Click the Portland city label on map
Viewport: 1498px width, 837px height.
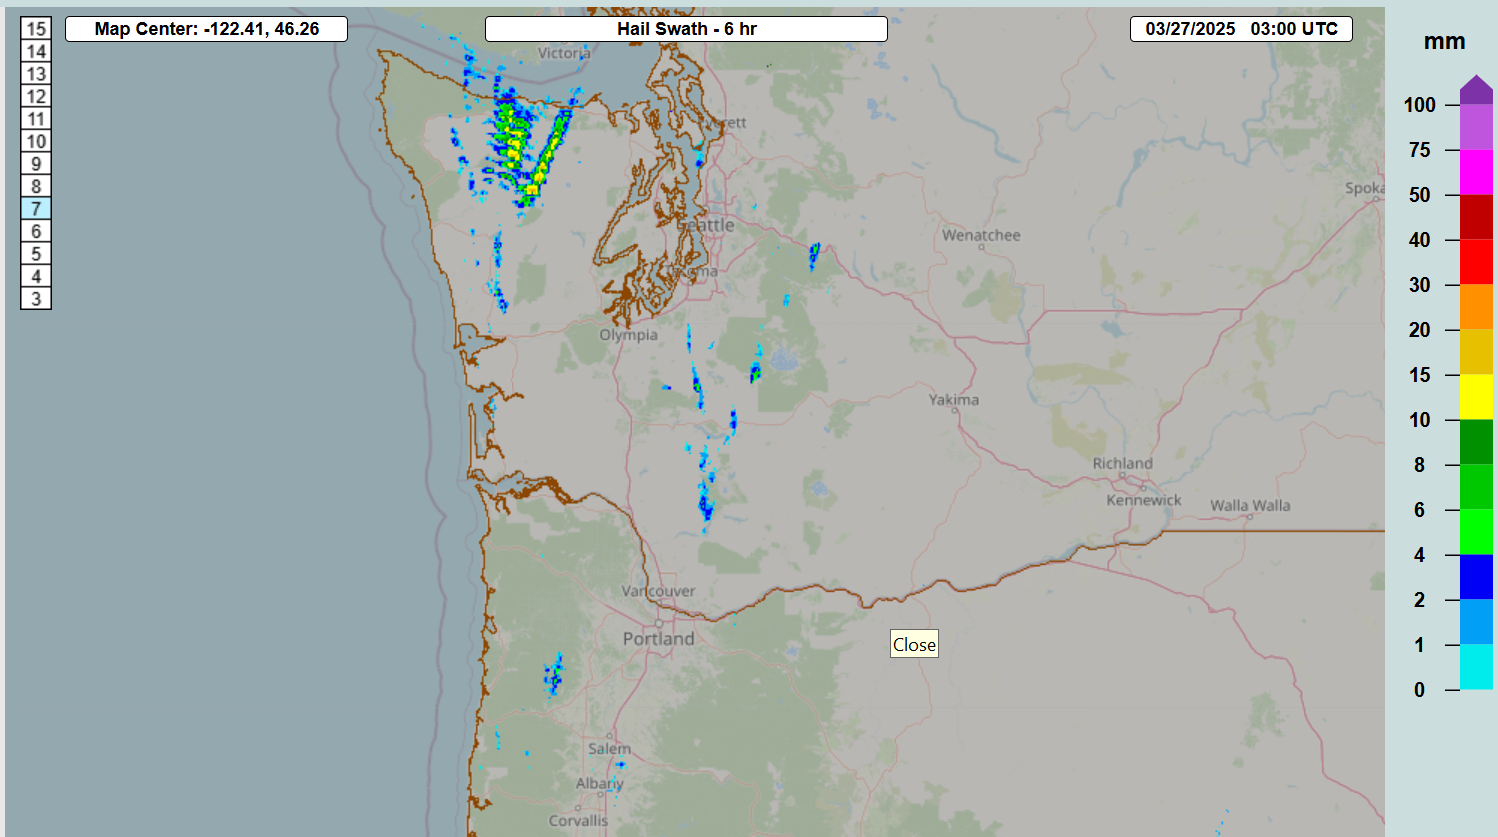(658, 639)
